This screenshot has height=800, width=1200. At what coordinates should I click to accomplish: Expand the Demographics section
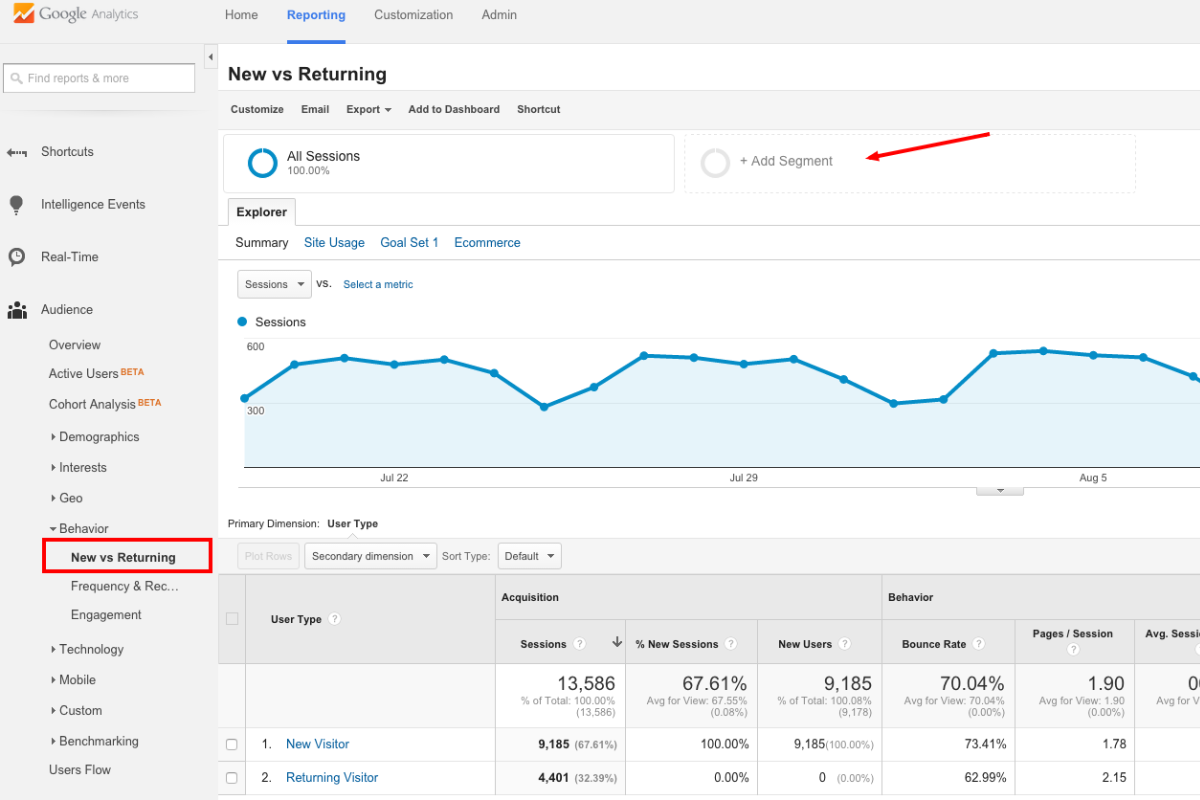pos(98,436)
